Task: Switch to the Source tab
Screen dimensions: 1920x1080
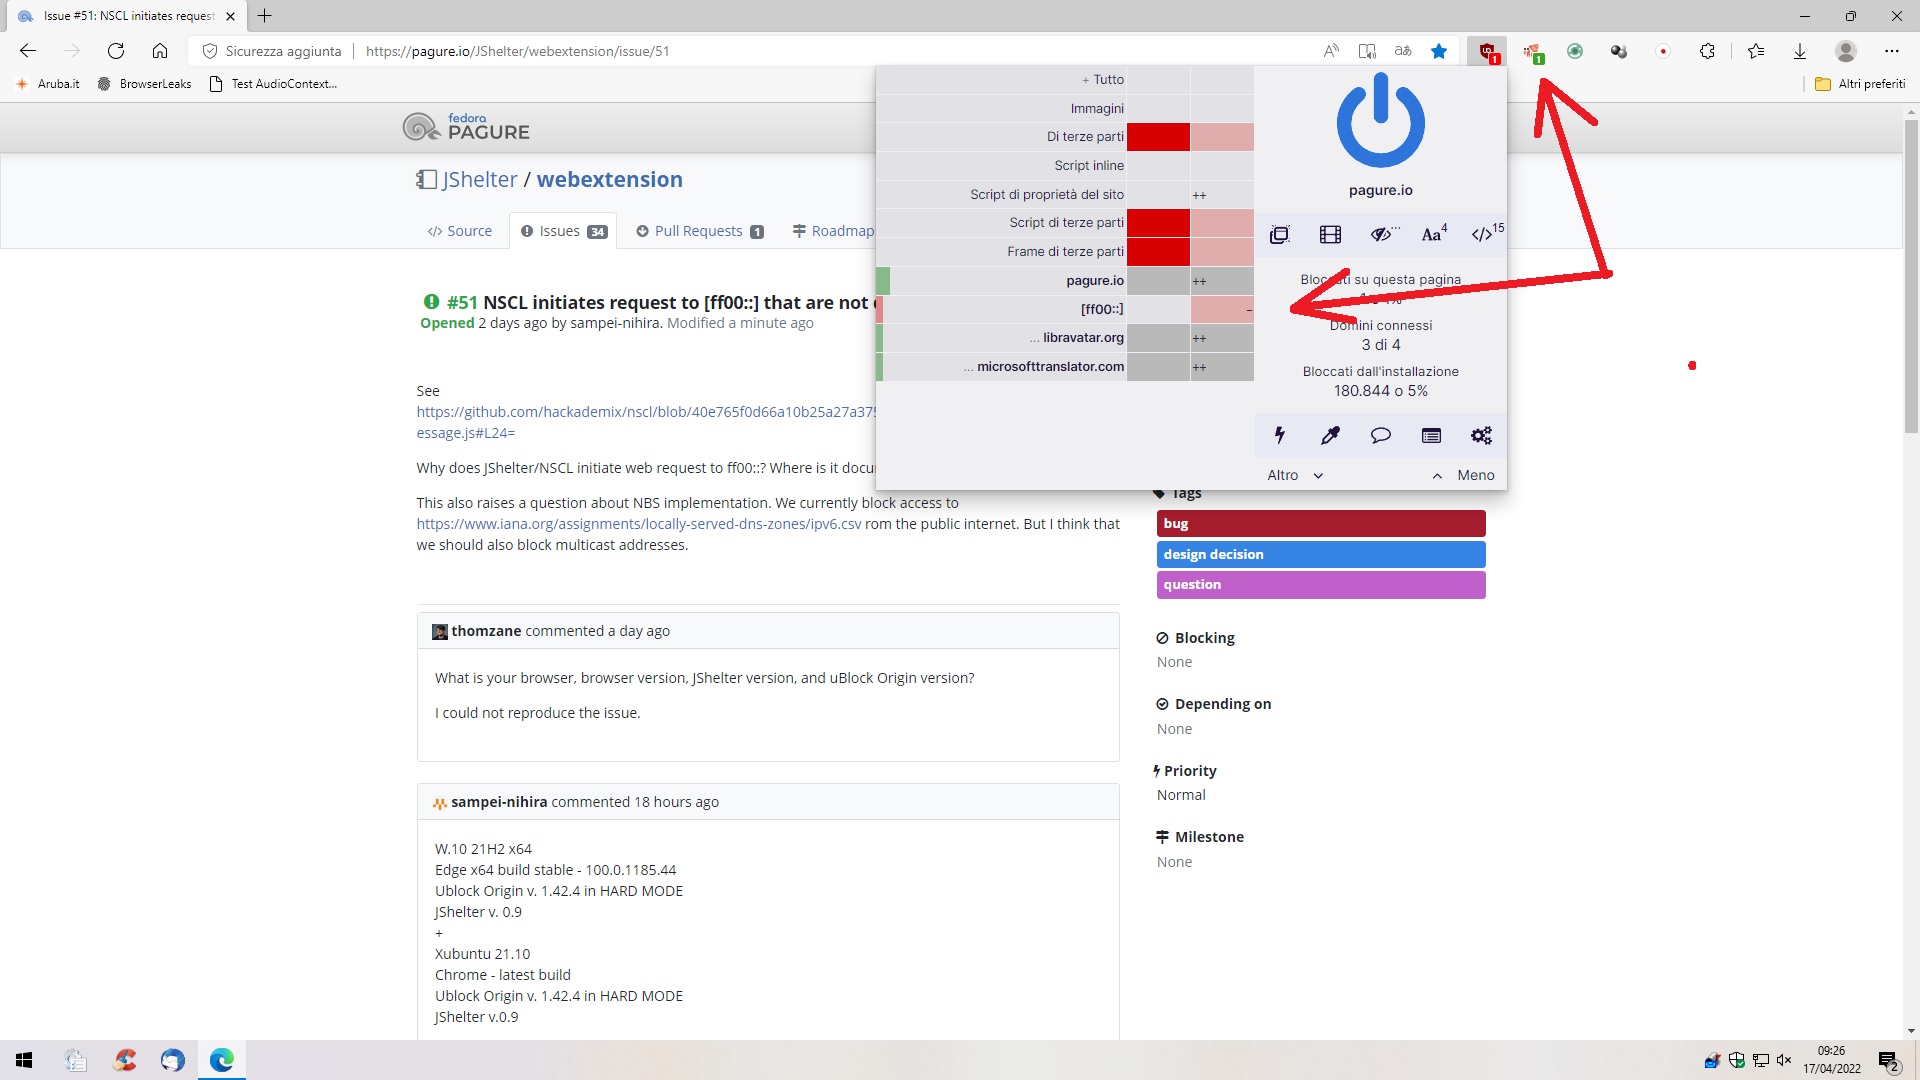Action: click(x=460, y=231)
